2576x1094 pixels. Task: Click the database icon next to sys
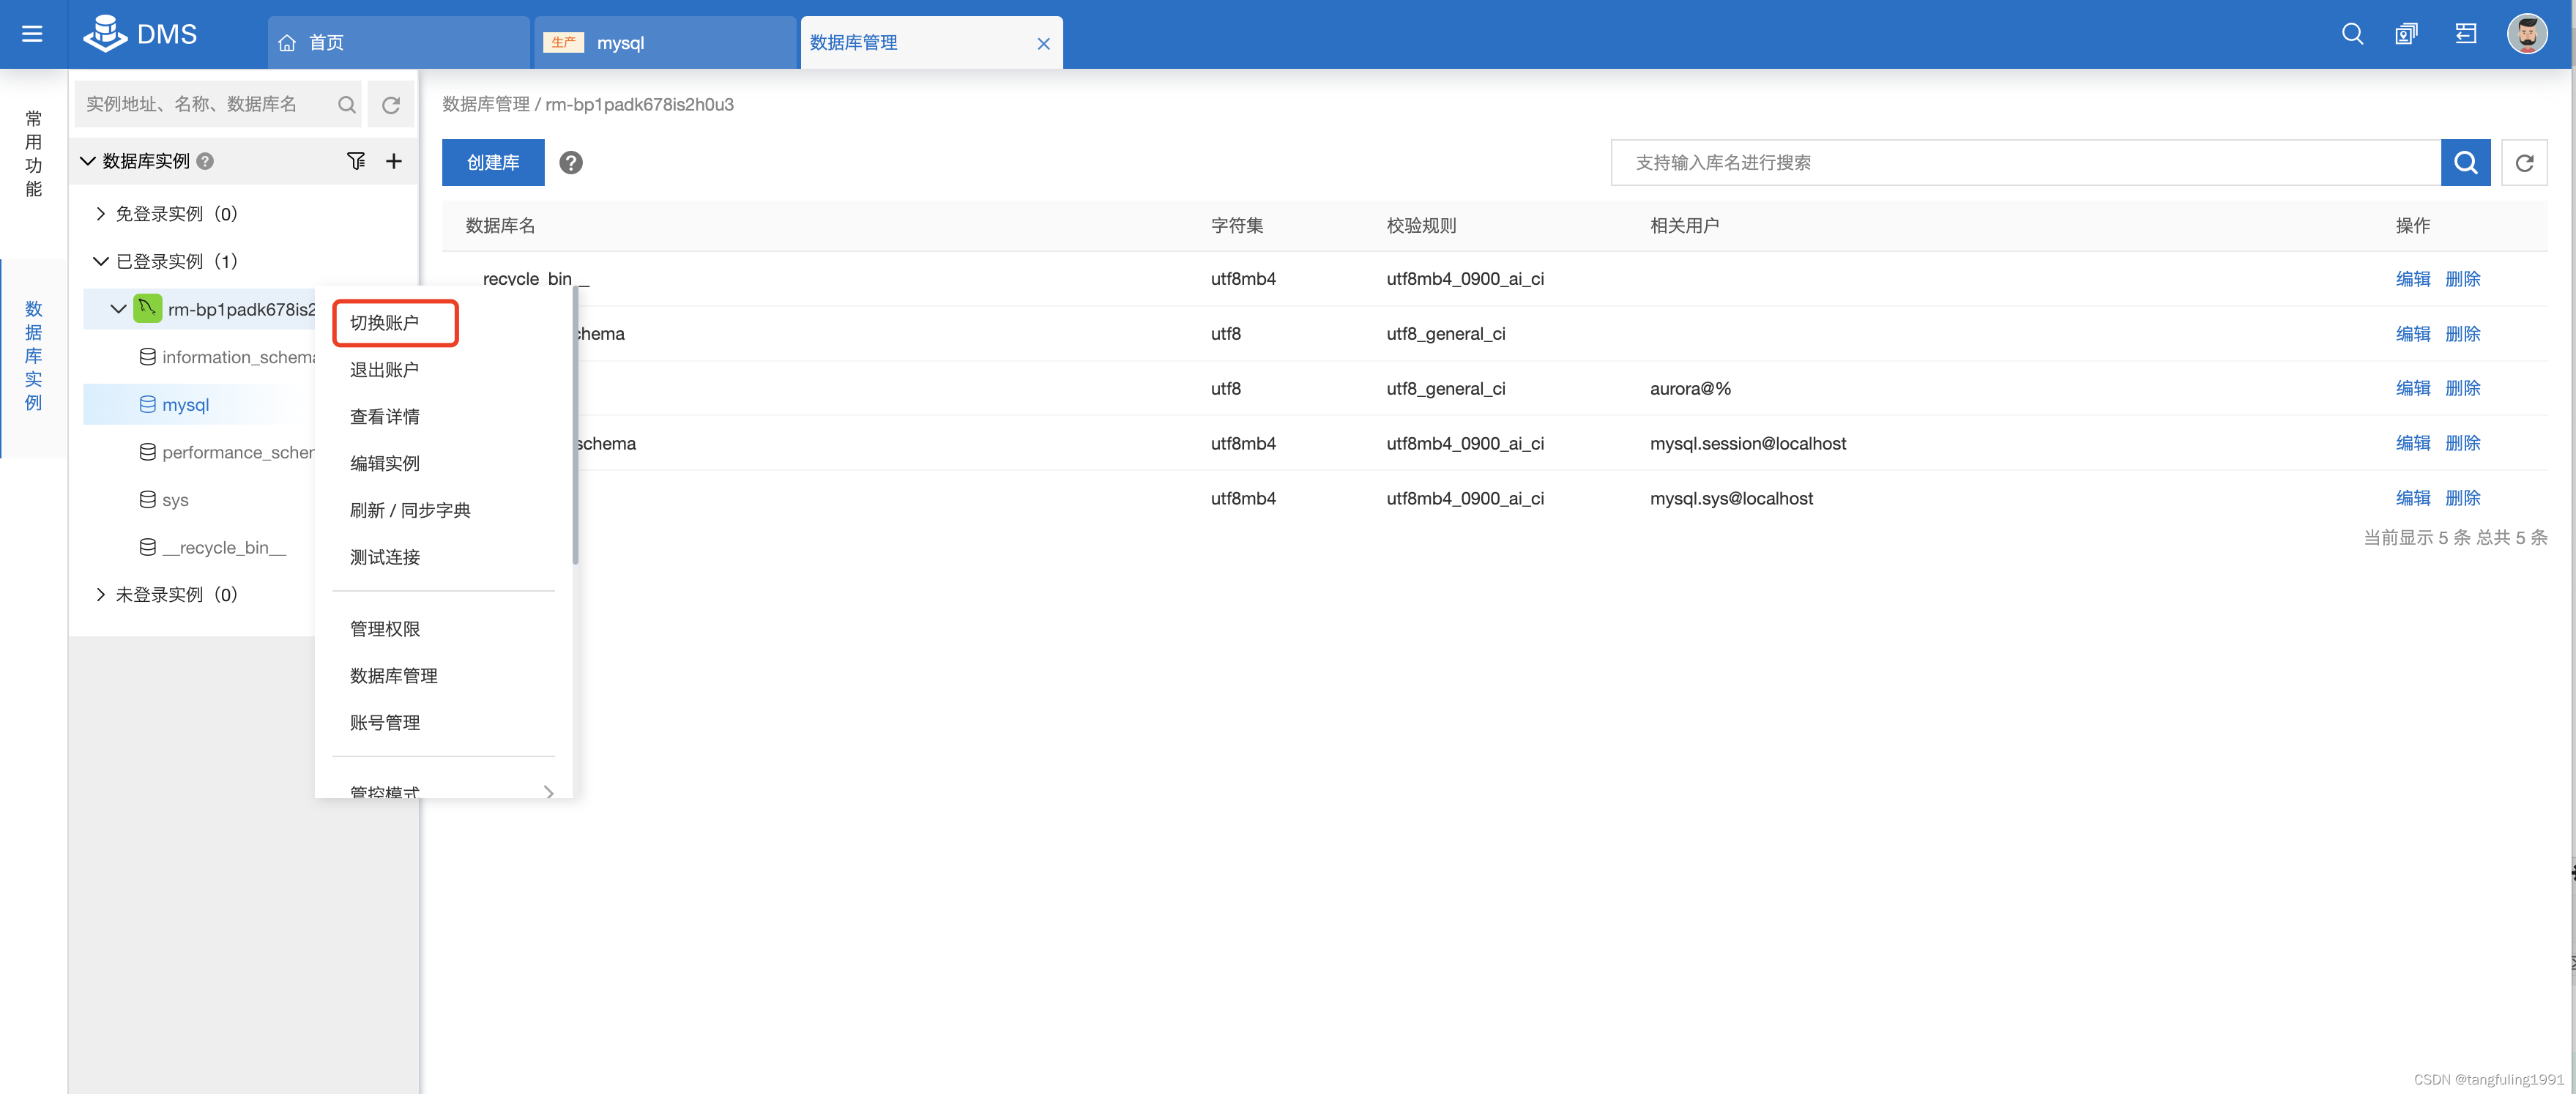click(147, 500)
